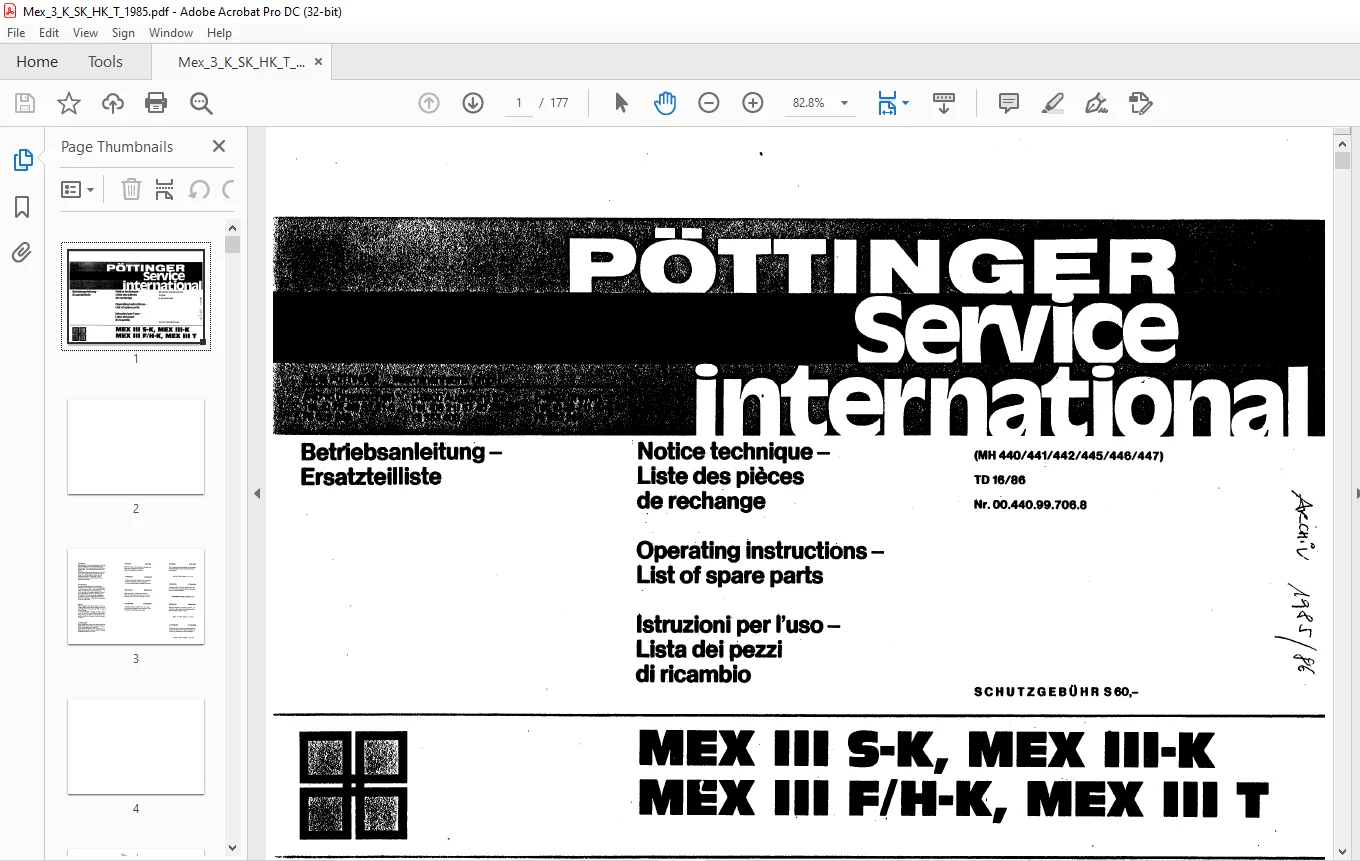Upload file to cloud

[113, 103]
